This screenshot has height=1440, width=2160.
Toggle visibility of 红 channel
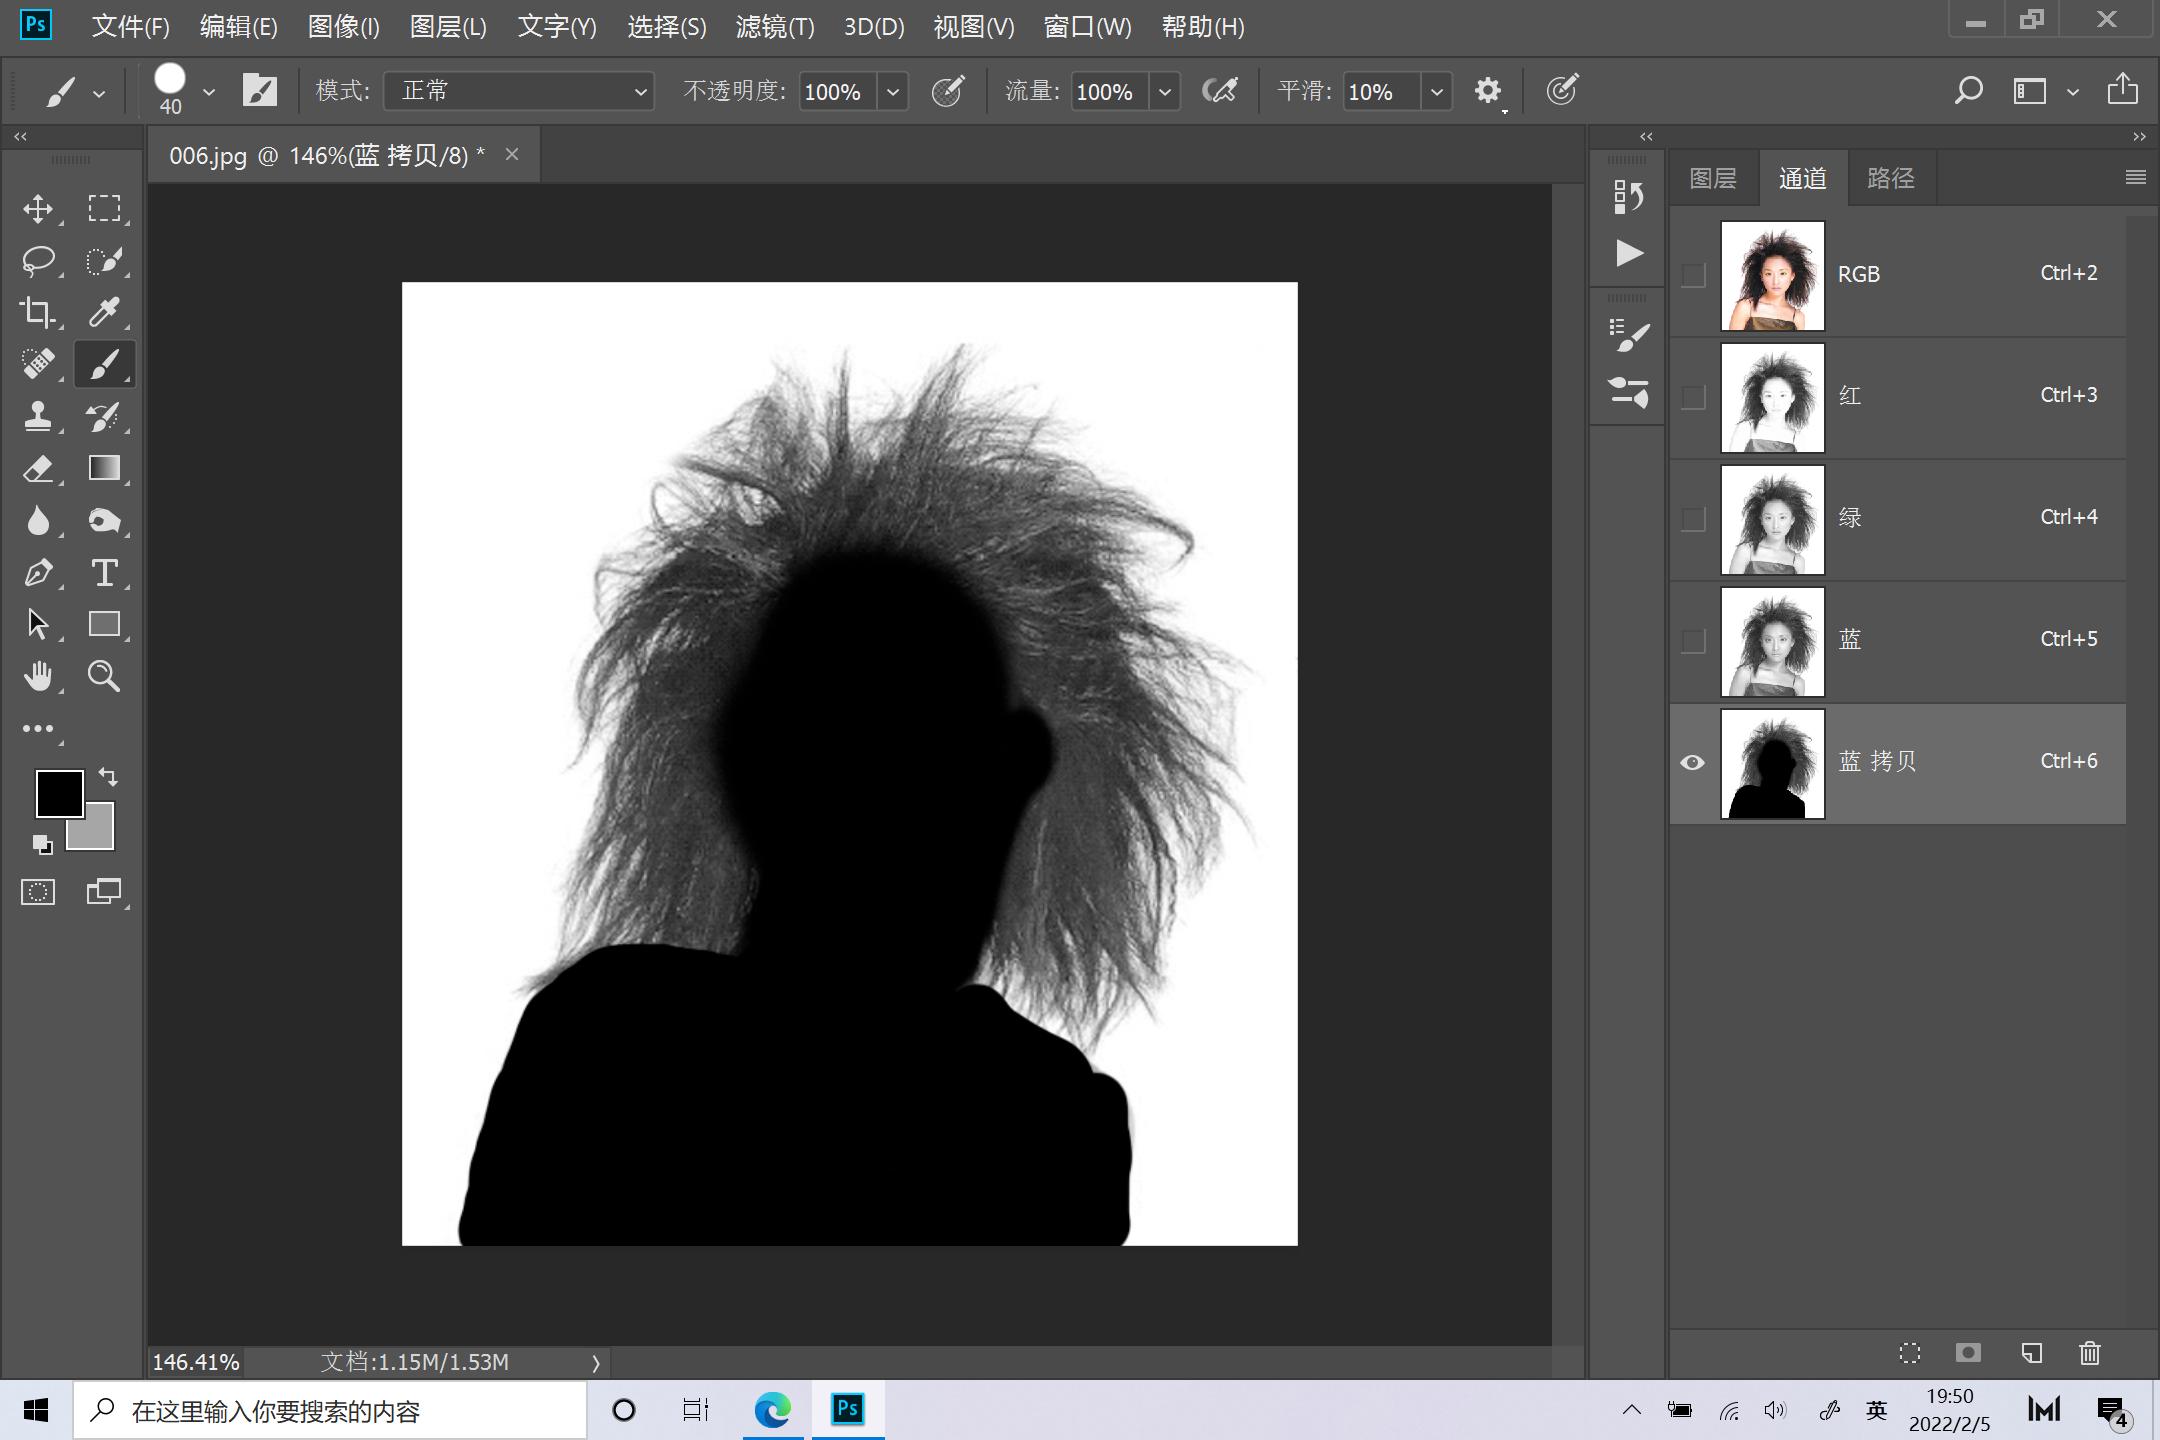point(1693,397)
